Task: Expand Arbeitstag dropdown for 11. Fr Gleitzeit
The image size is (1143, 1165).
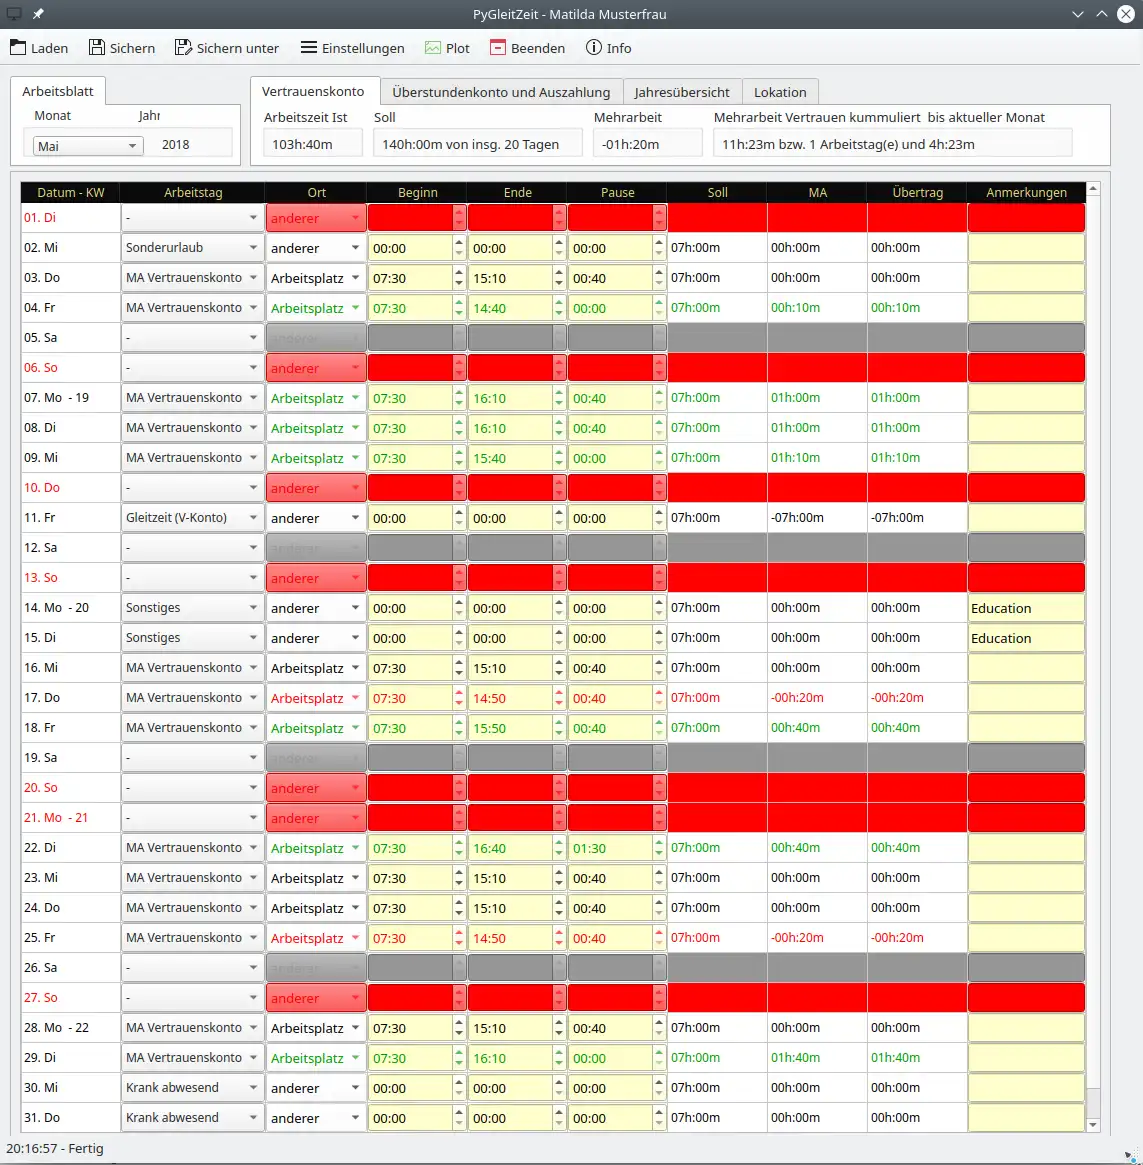Action: tap(192, 518)
